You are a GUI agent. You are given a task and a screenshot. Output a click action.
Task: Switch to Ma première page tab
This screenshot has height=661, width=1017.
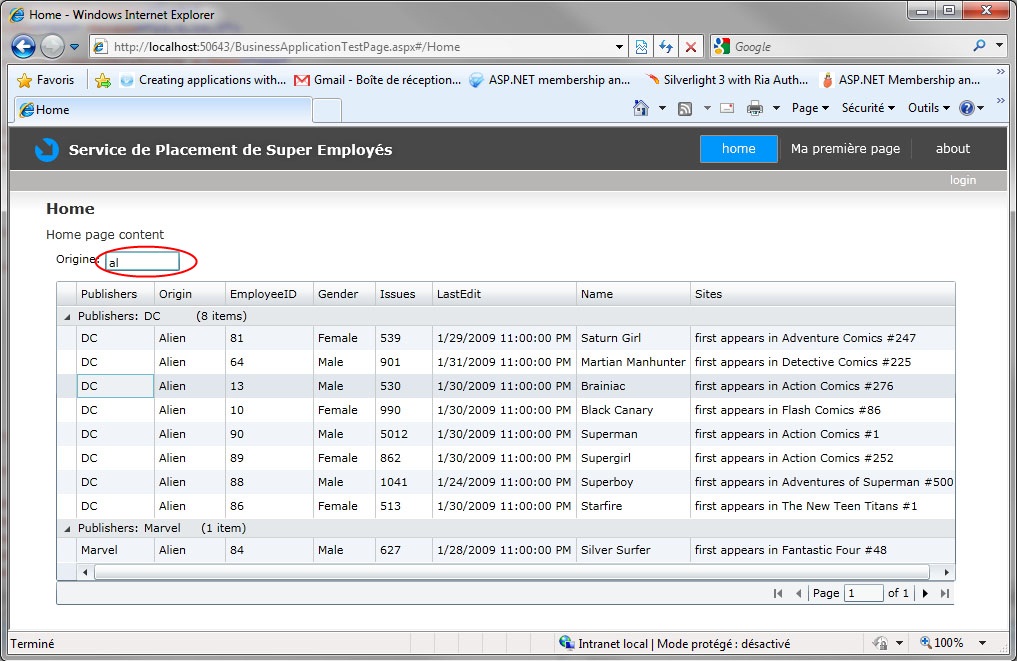(x=845, y=148)
